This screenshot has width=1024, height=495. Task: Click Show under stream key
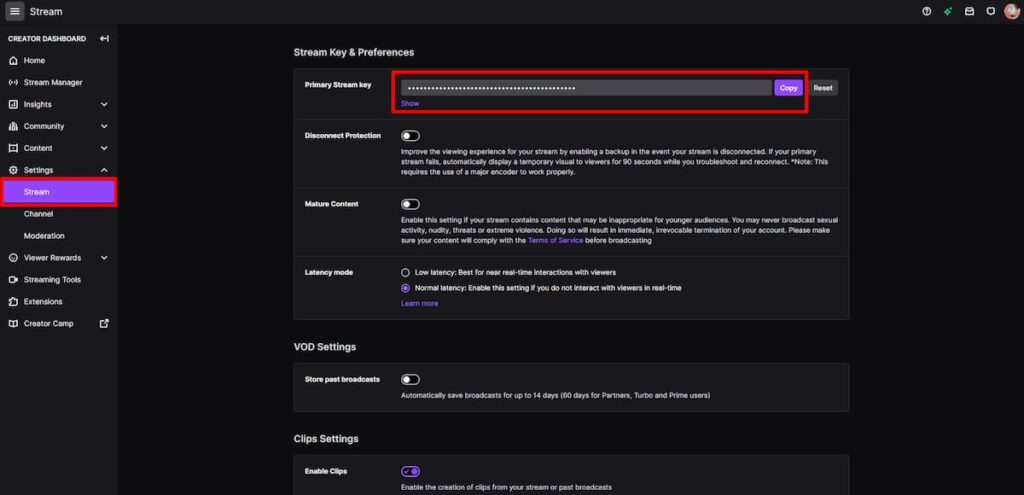coord(410,103)
